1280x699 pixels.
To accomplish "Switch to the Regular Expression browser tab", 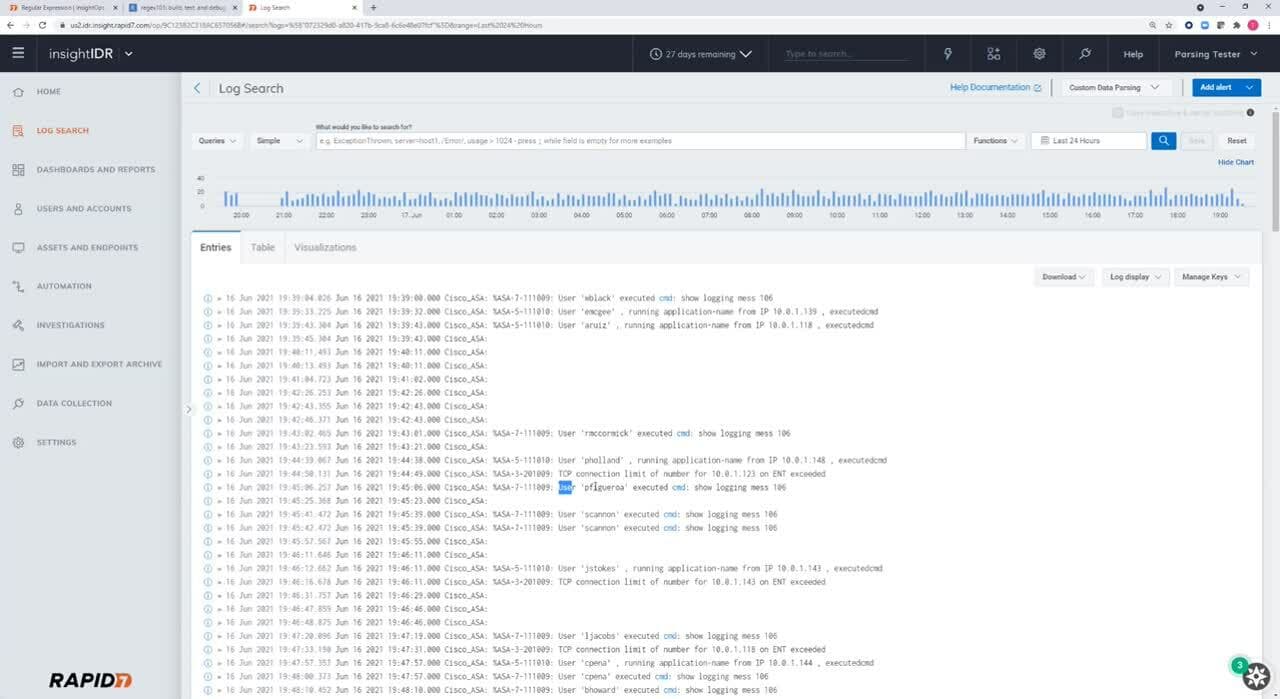I will coord(62,7).
